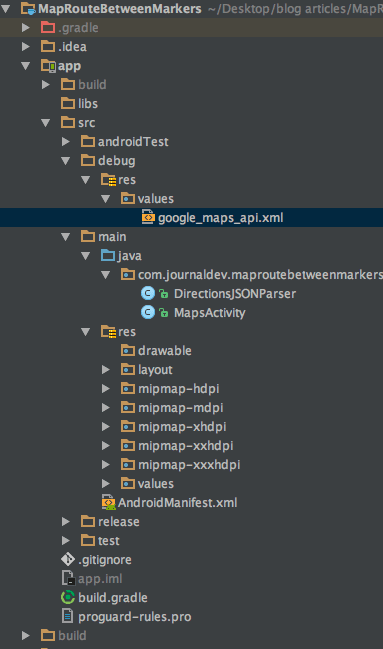Select the mipmap-xhdpi folder name
Image resolution: width=383 pixels, height=649 pixels.
(x=182, y=427)
